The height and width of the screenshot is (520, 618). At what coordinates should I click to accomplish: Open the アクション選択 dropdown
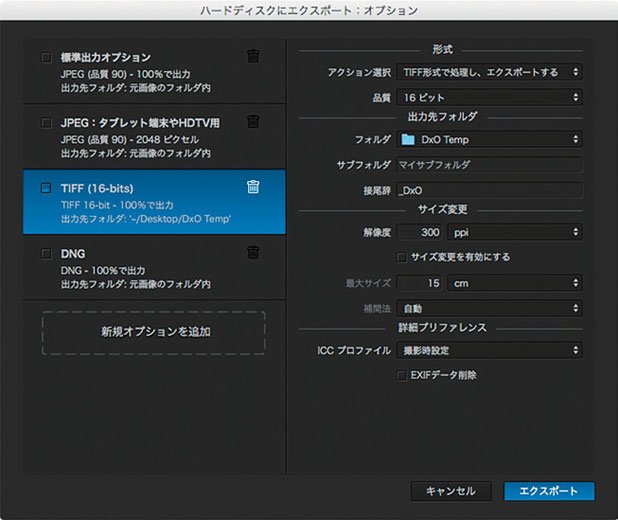[490, 72]
